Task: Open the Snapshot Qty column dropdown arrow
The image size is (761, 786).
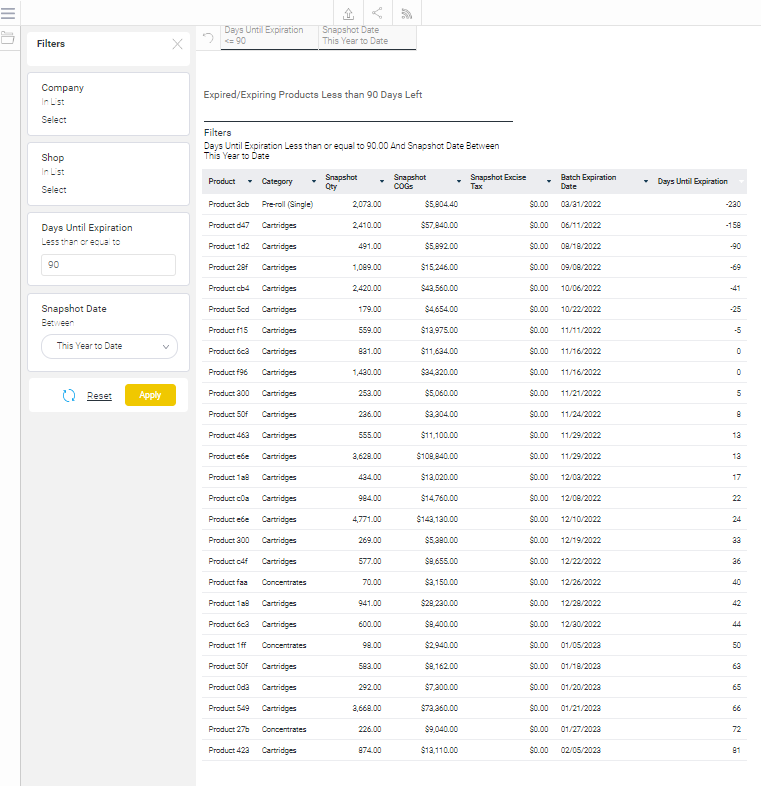Action: coord(382,181)
